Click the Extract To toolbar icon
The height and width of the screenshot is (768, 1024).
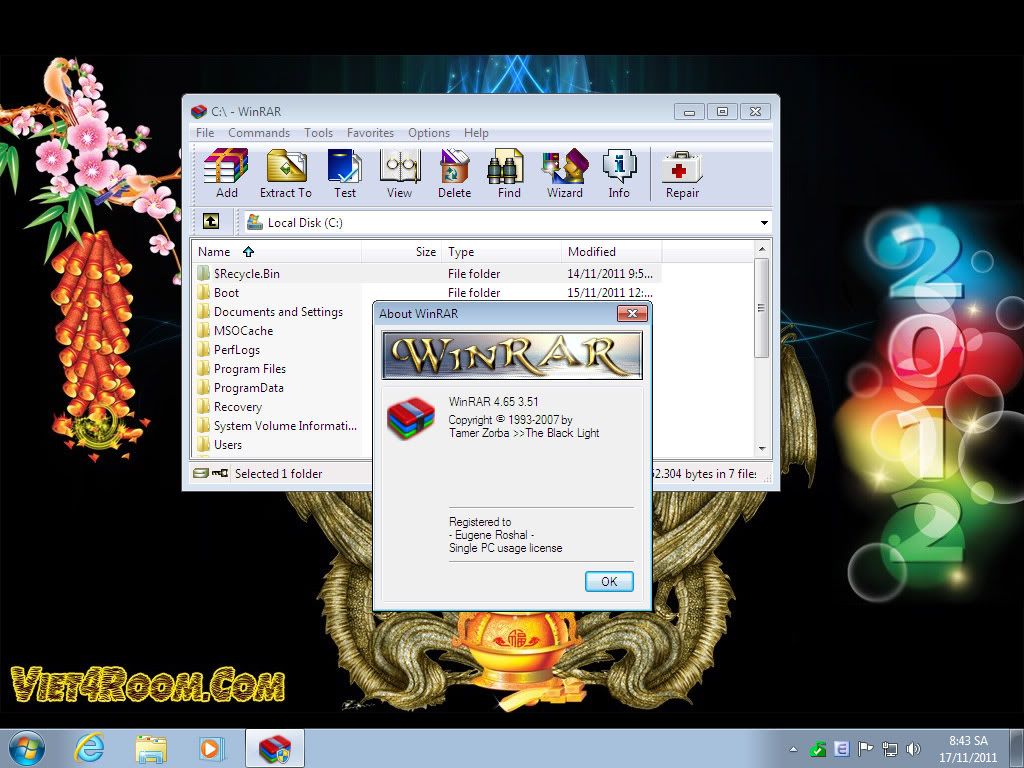click(287, 166)
